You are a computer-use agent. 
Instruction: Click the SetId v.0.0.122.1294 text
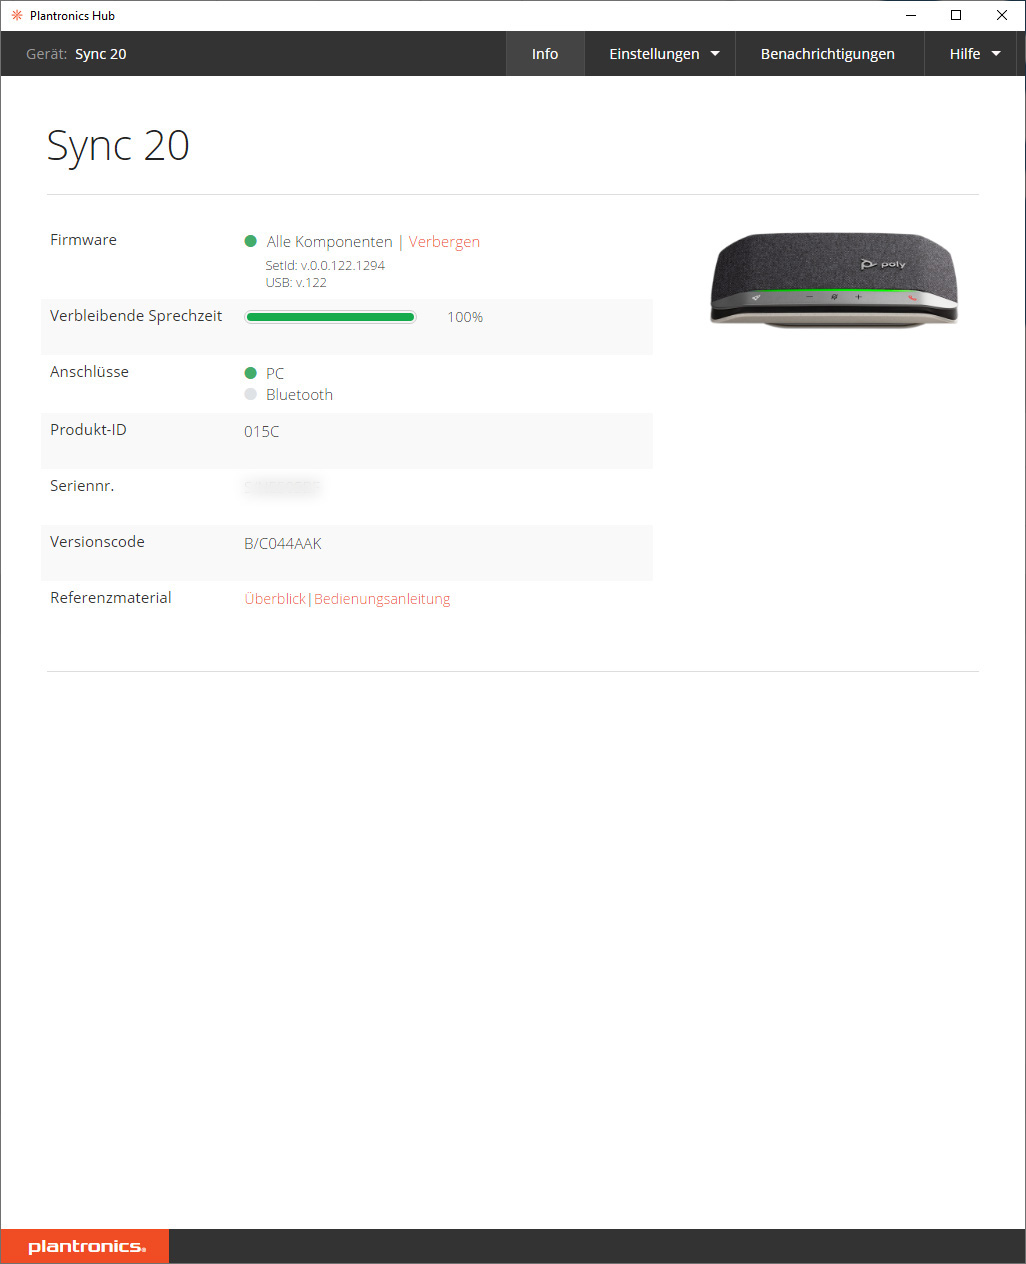tap(325, 266)
